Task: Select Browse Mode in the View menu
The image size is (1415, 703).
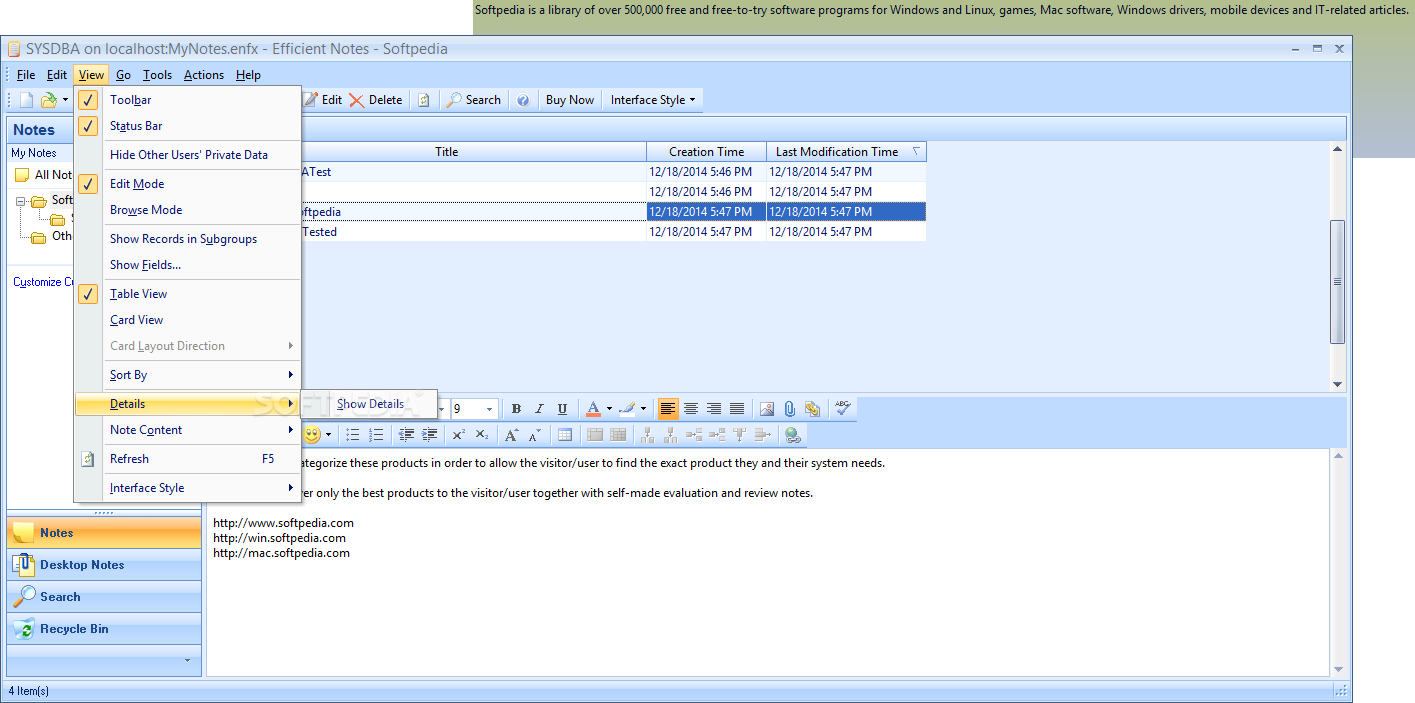Action: tap(187, 210)
